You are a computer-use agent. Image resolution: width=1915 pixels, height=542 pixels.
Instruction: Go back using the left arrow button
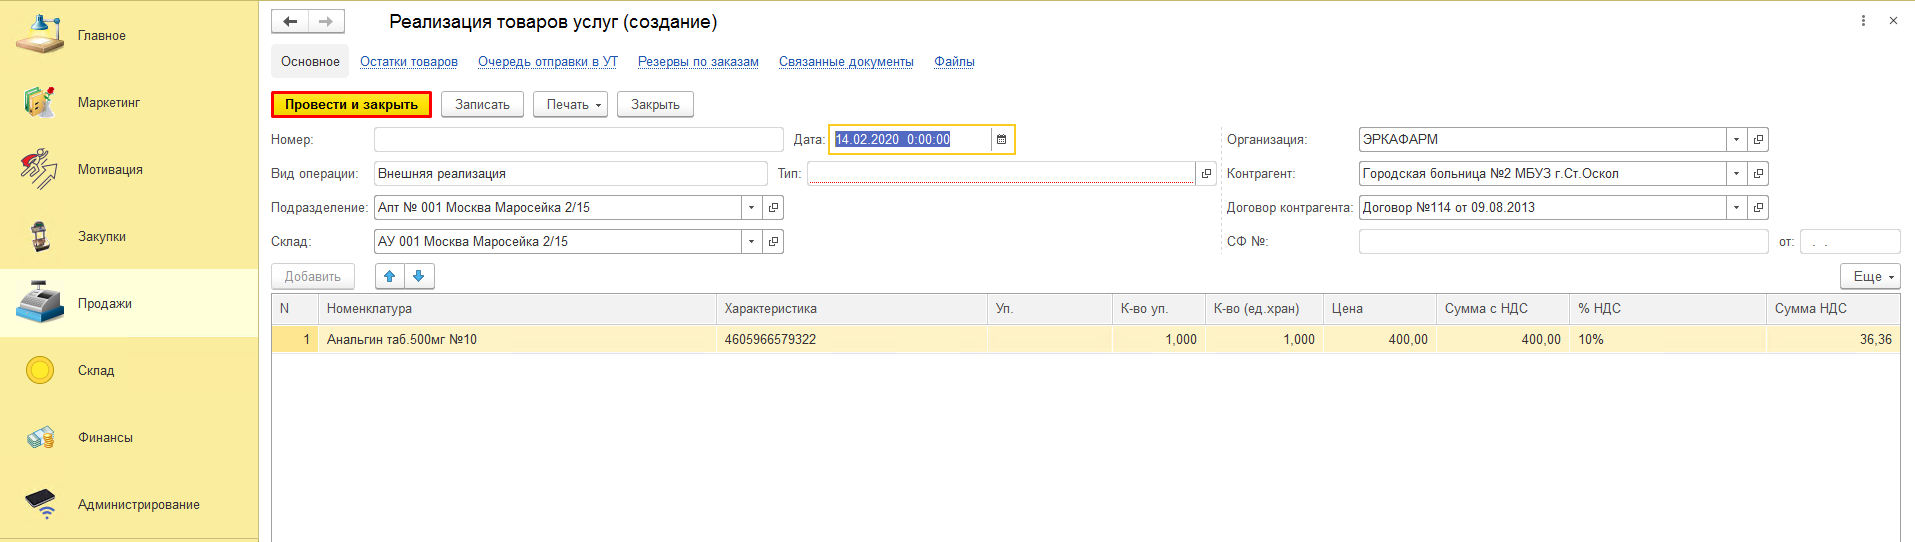click(x=290, y=21)
